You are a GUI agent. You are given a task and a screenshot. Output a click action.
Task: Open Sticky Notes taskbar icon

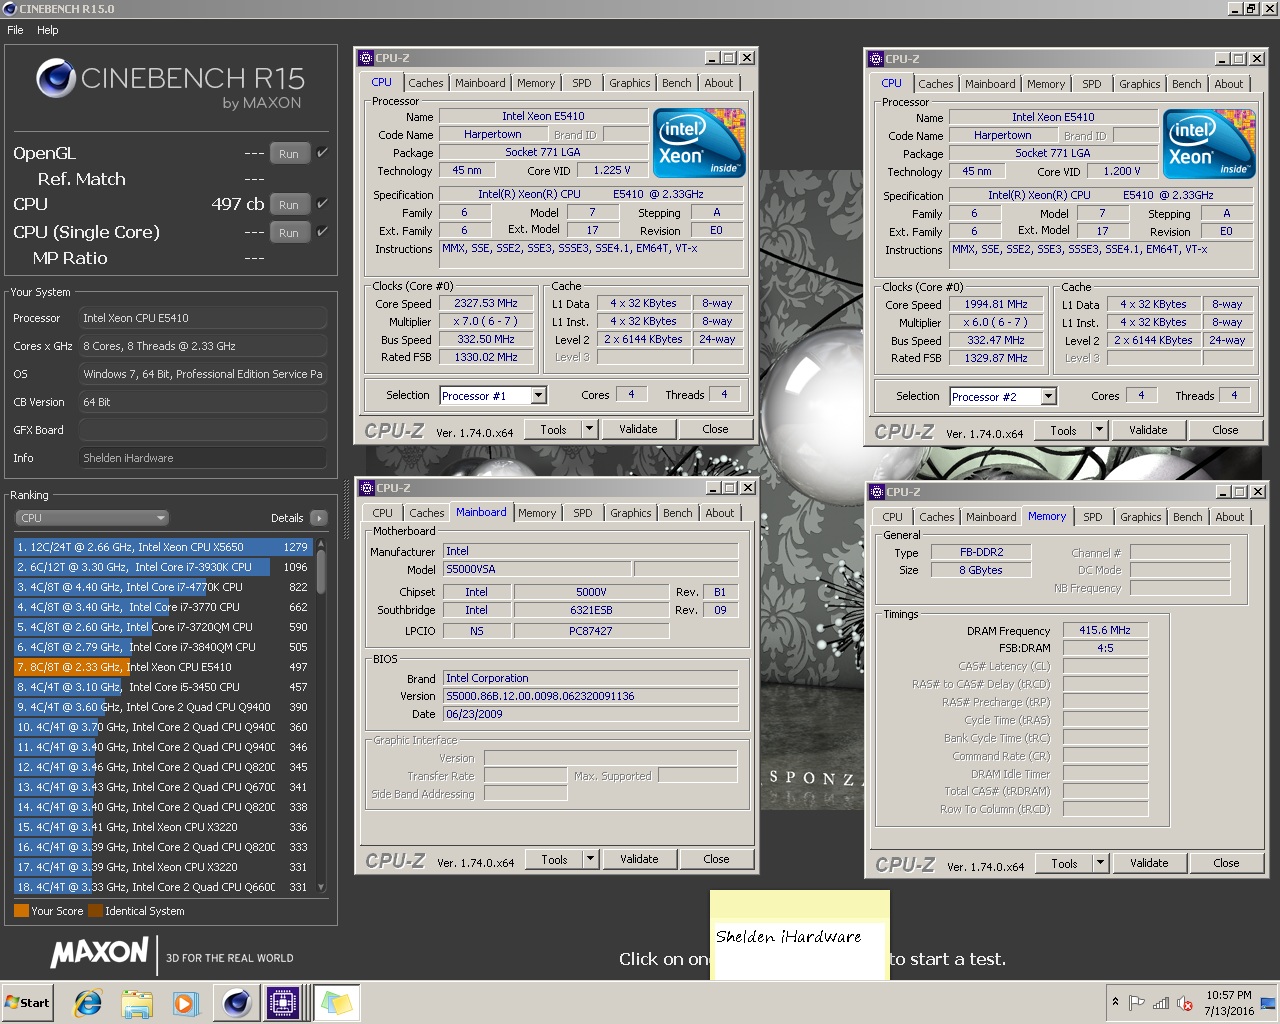336,1003
